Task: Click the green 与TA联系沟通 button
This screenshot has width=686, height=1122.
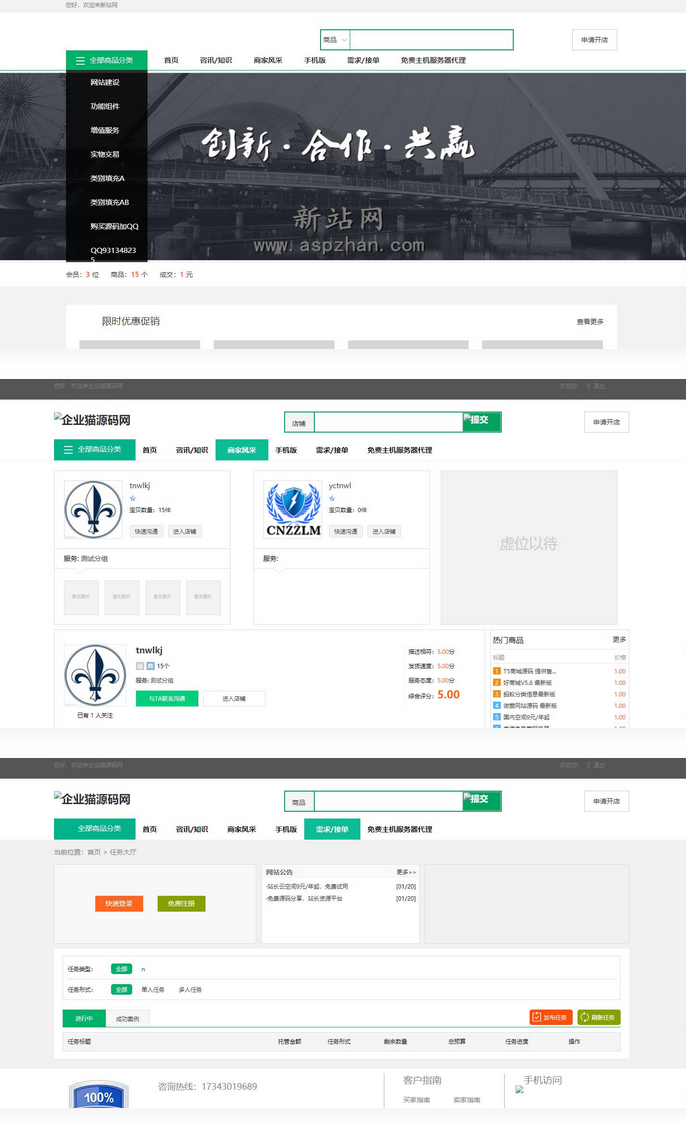Action: click(167, 699)
